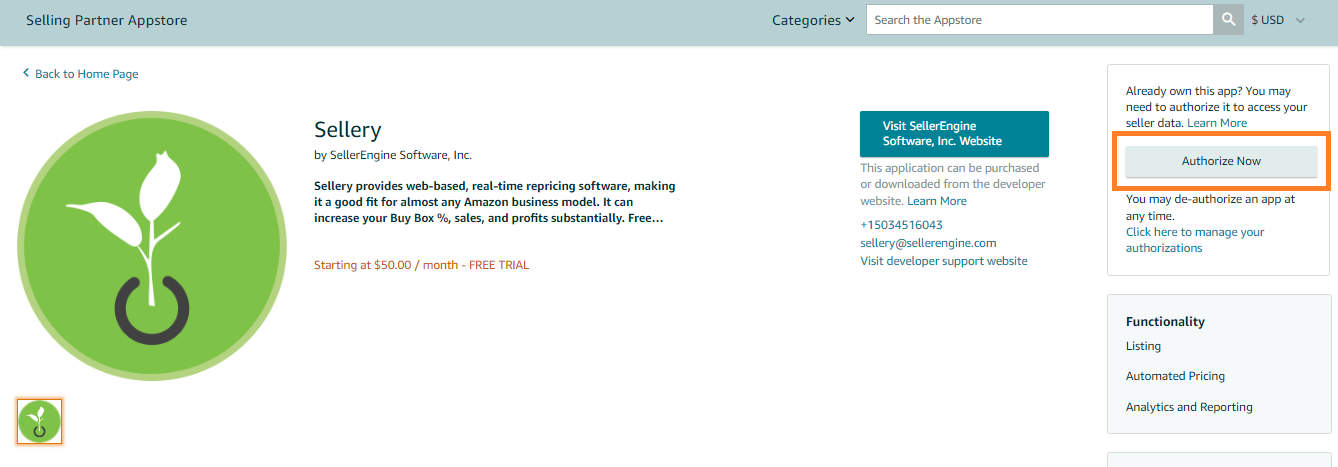Open the $ USD currency selector

click(x=1278, y=20)
